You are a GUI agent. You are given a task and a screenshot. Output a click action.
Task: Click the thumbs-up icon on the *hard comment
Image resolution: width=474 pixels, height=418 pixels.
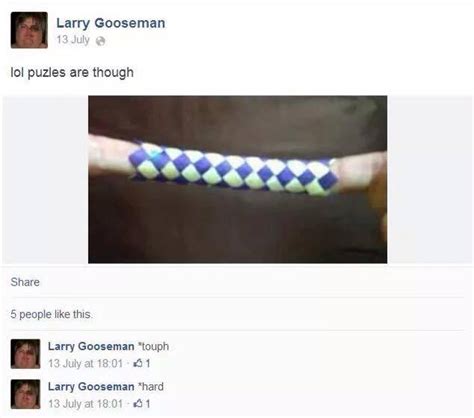(138, 404)
